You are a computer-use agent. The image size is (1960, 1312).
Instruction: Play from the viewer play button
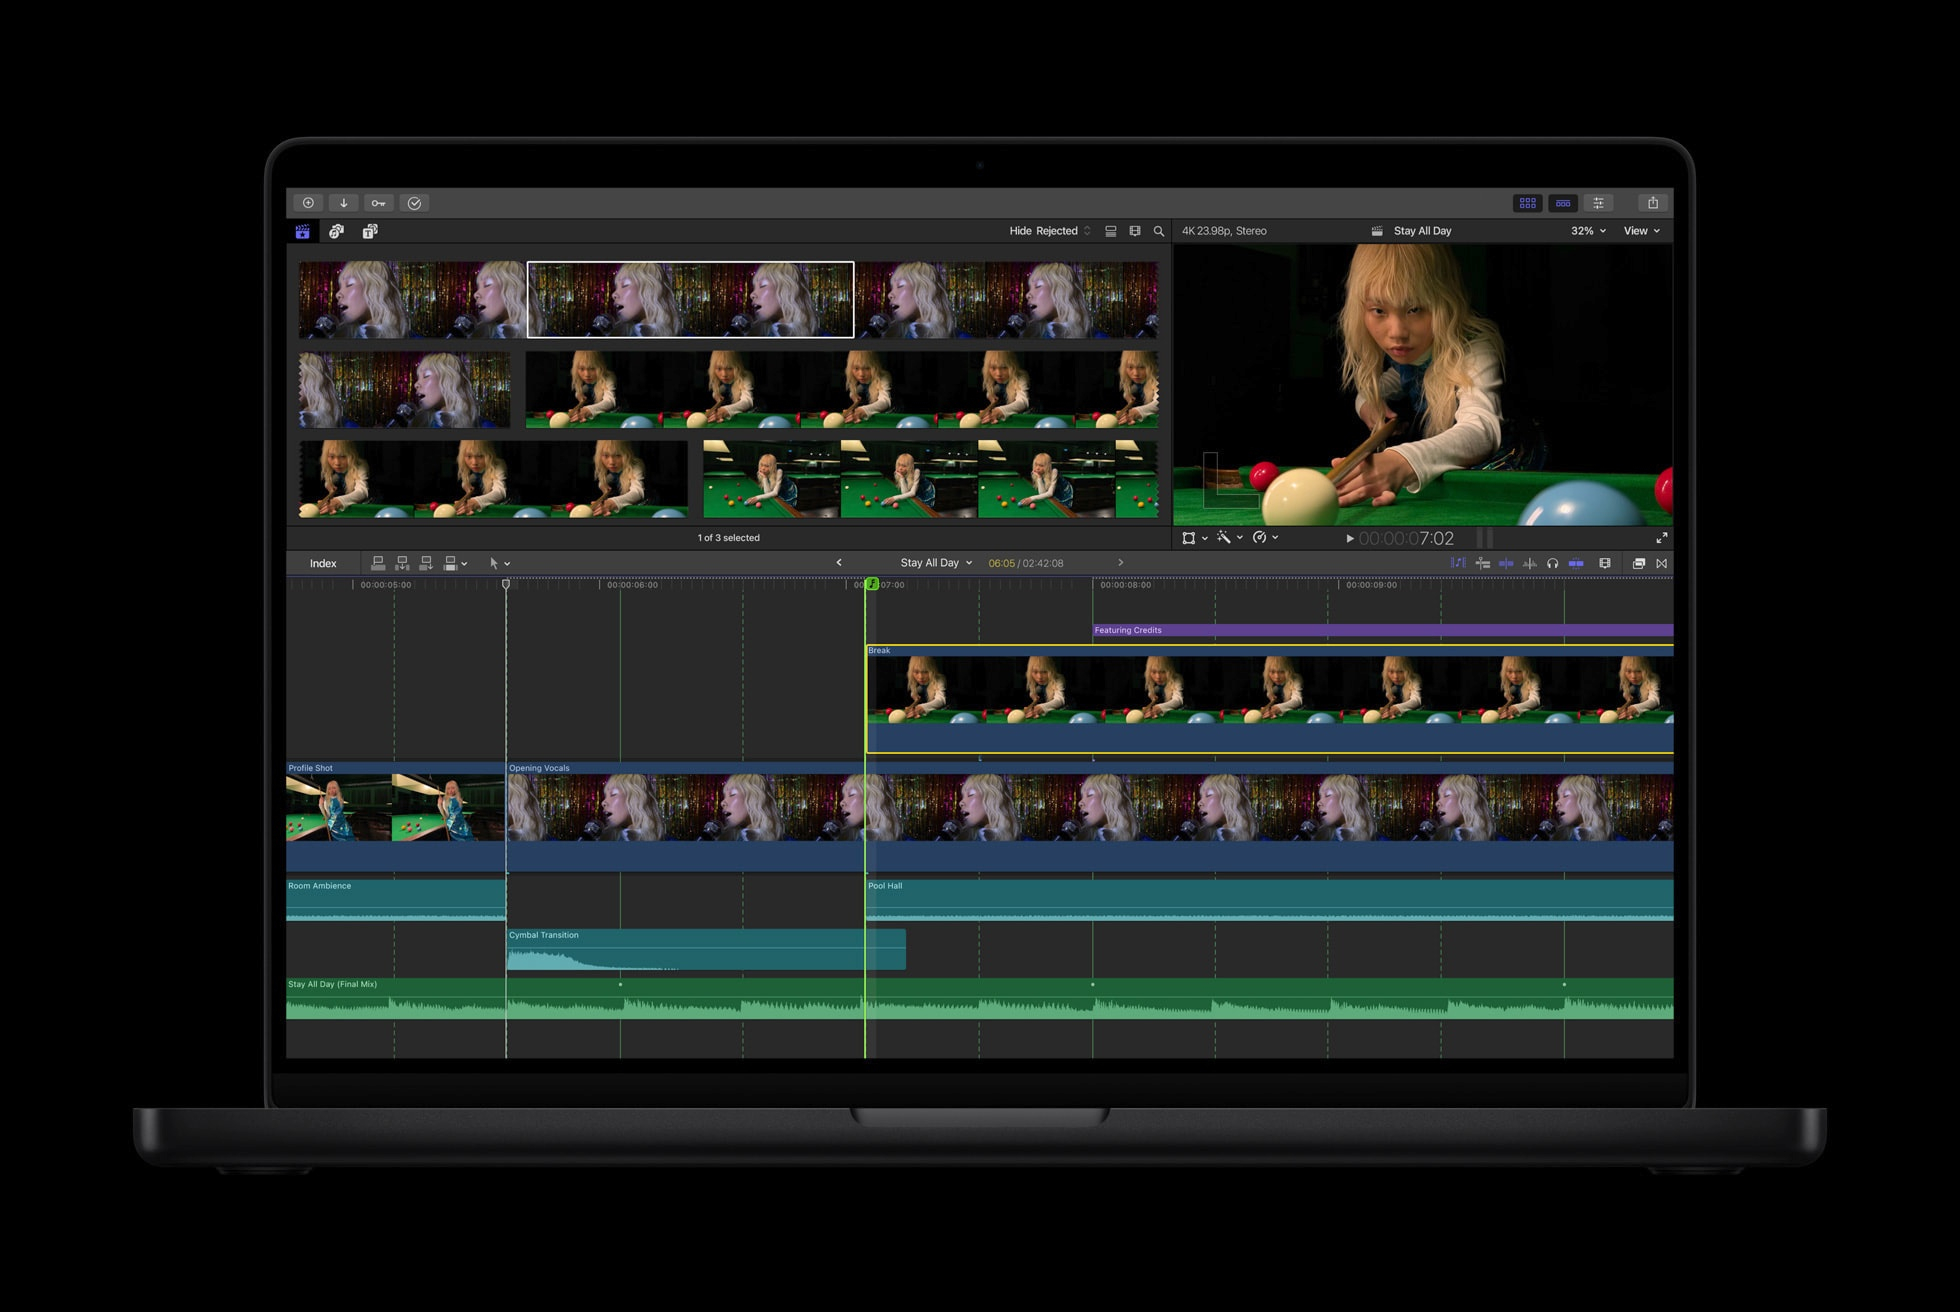tap(1349, 539)
